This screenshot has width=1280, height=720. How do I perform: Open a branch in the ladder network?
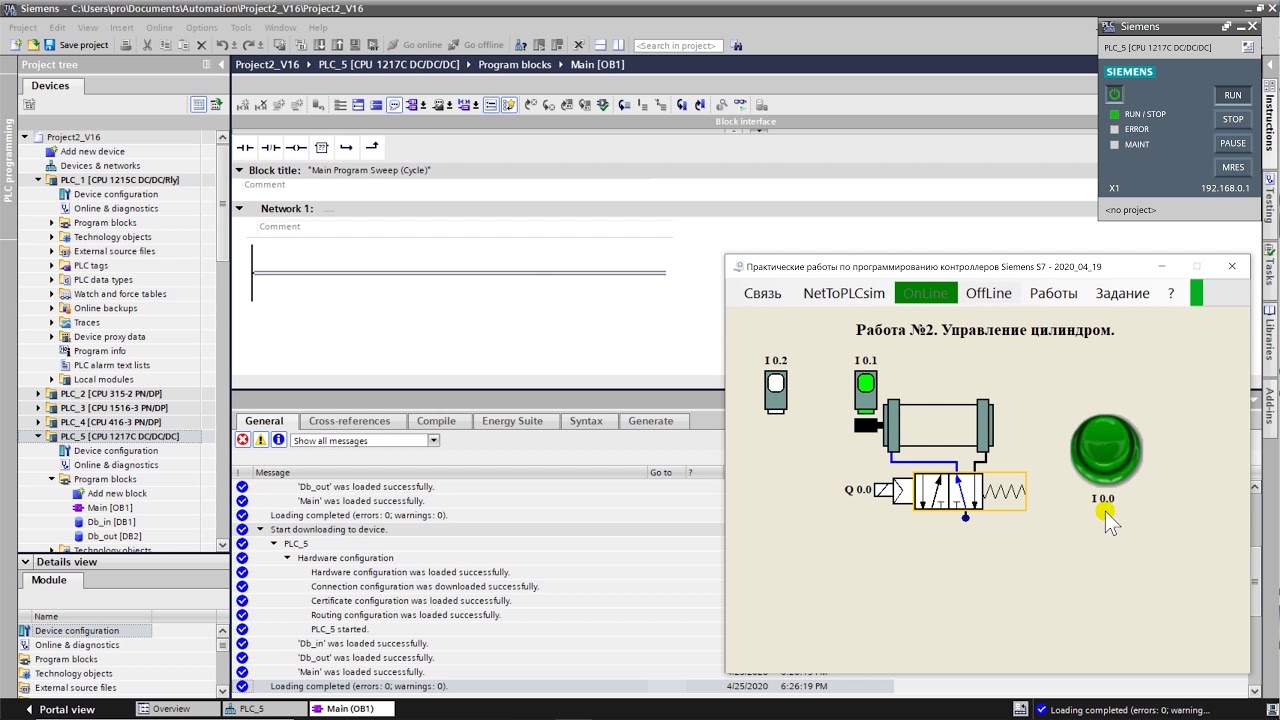pyautogui.click(x=346, y=148)
